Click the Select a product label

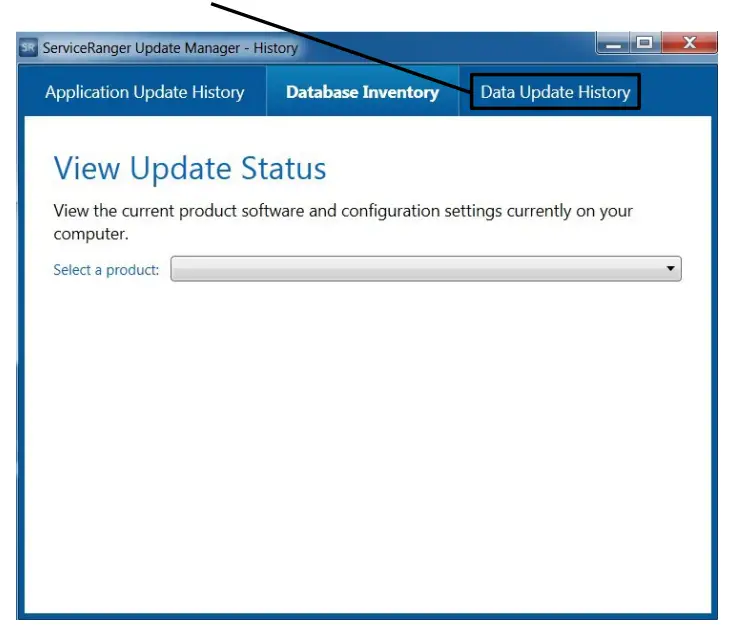click(x=106, y=270)
